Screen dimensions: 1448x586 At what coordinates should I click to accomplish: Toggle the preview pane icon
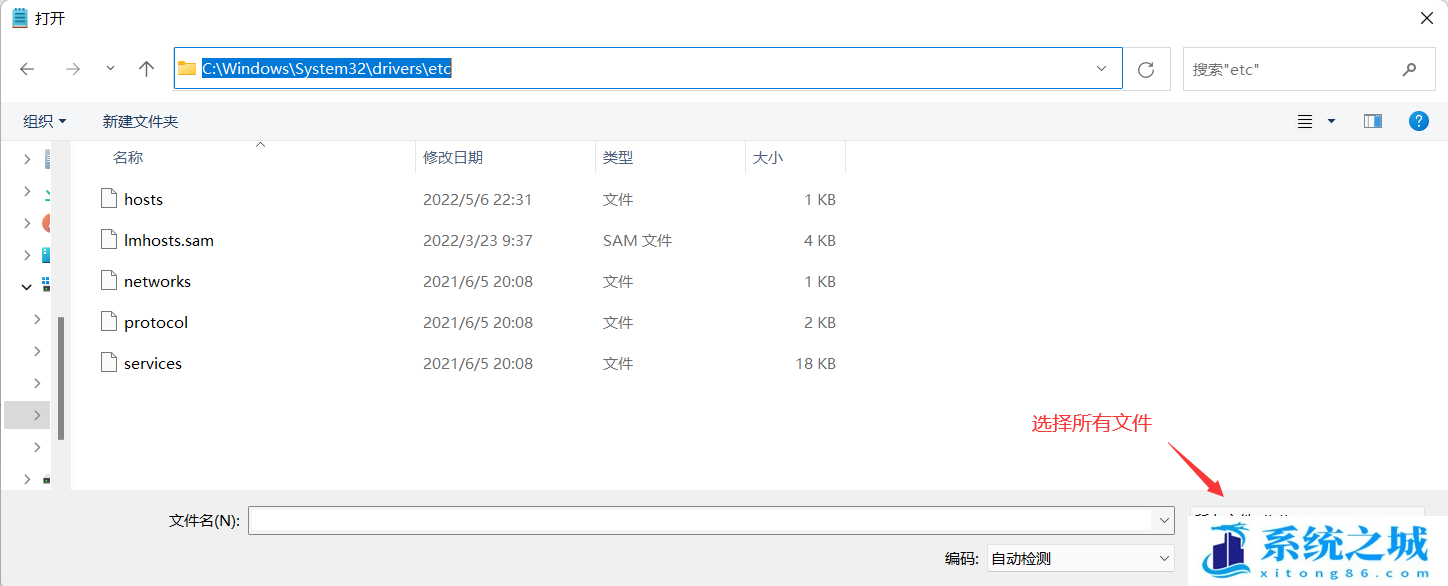(1372, 121)
